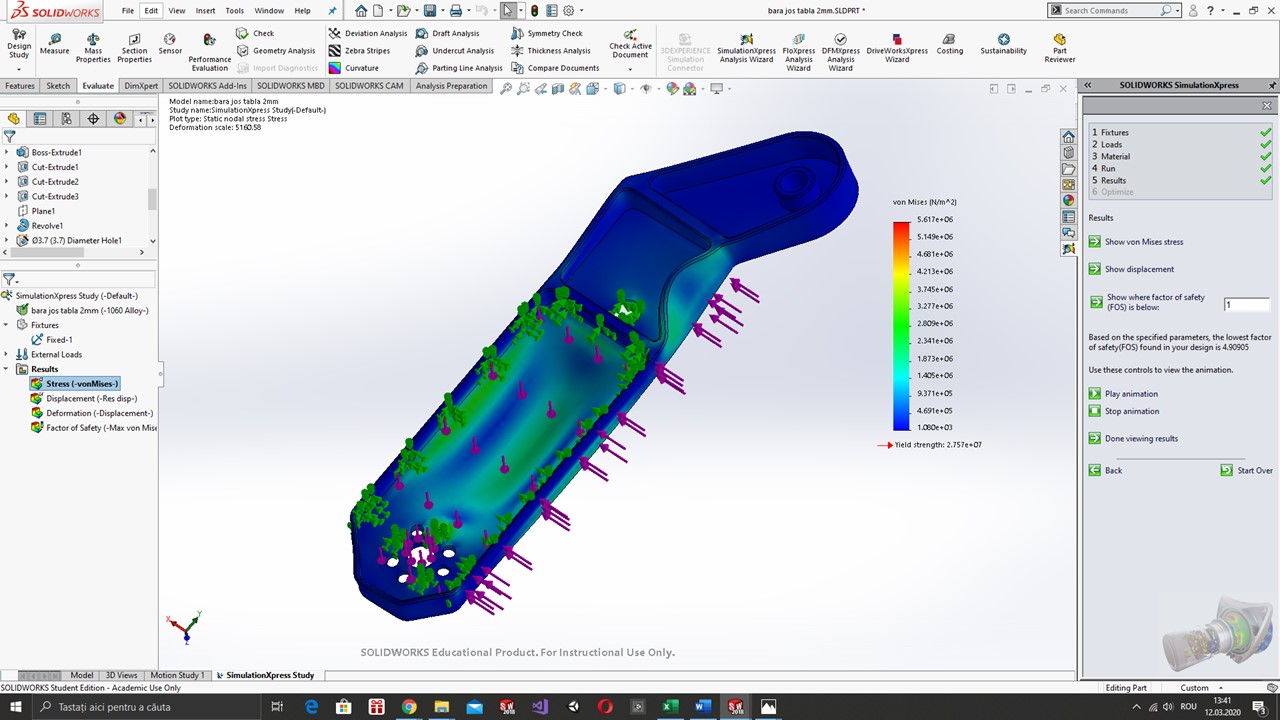Open the Design Study tool
The image size is (1280, 720).
19,44
